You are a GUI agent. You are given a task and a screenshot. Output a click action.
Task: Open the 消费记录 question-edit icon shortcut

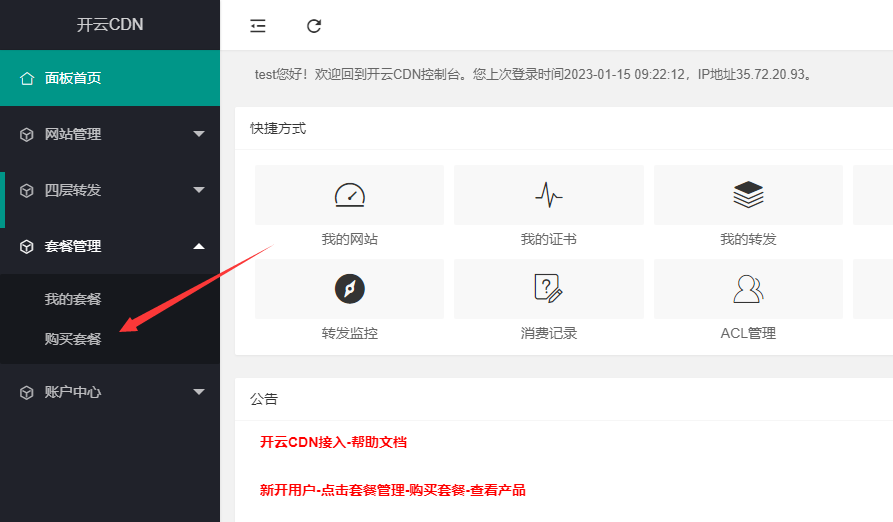pyautogui.click(x=549, y=289)
